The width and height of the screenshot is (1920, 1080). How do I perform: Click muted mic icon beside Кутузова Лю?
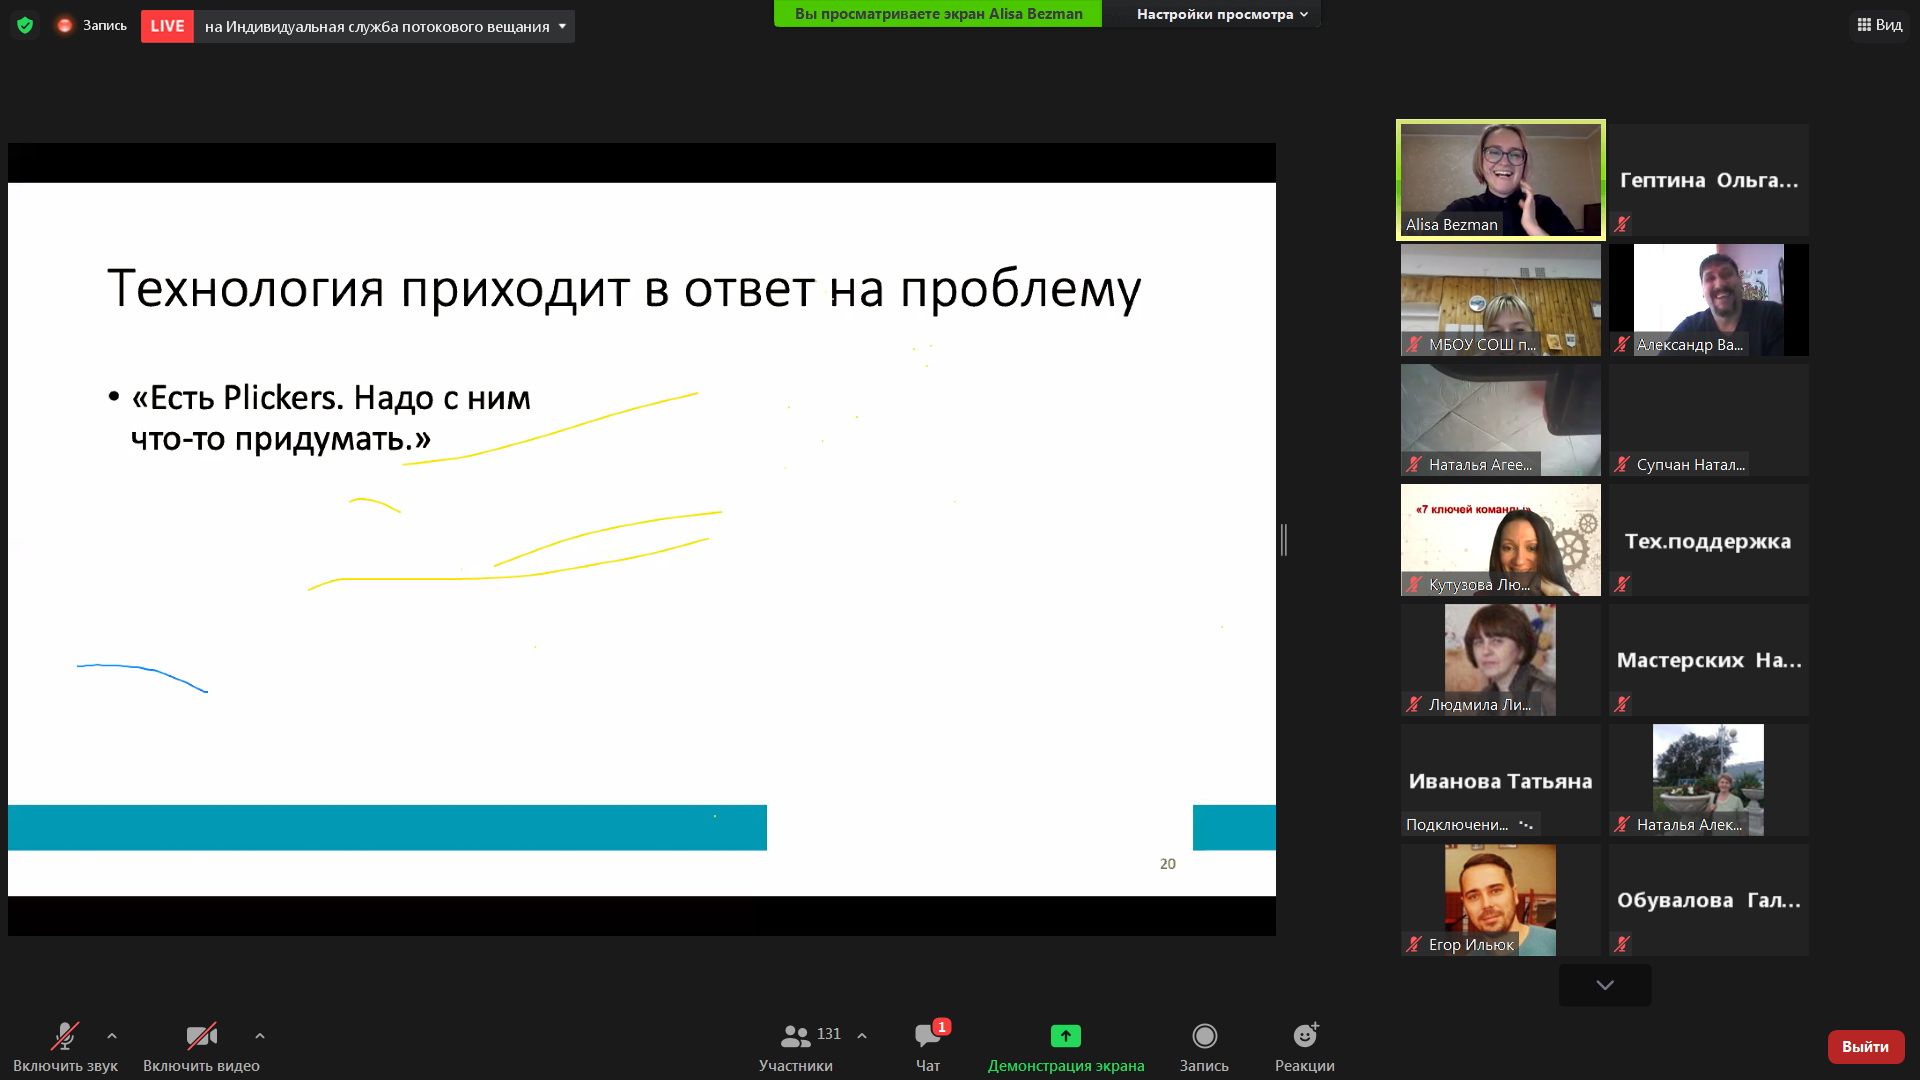1414,584
